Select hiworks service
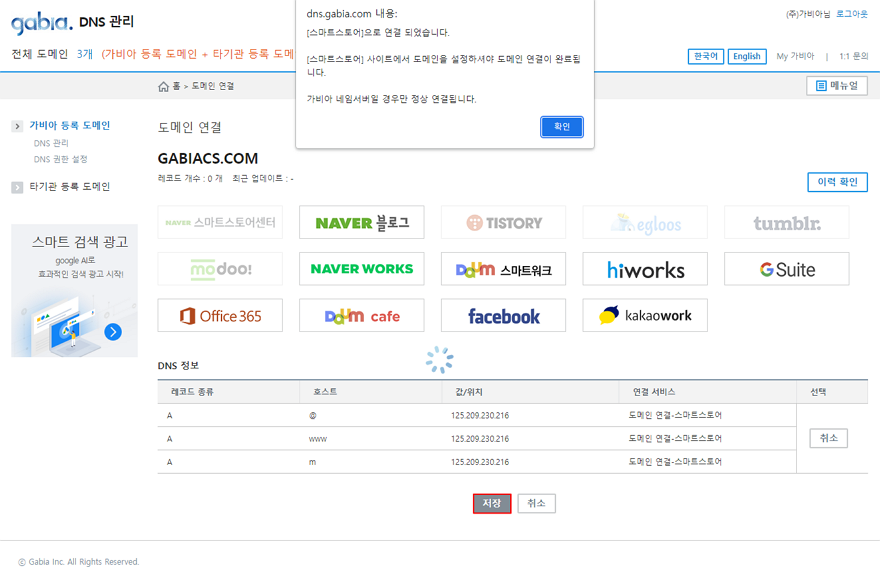Image resolution: width=880 pixels, height=578 pixels. 645,269
